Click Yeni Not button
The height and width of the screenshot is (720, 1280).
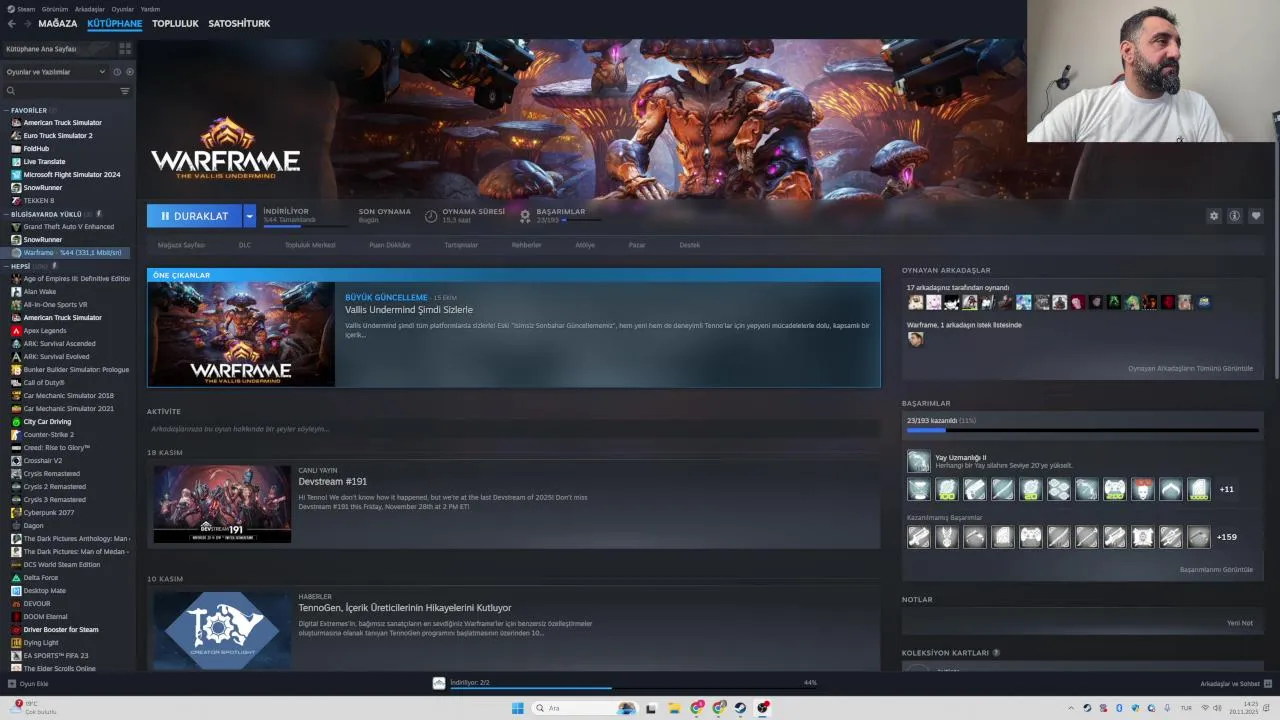point(1239,623)
